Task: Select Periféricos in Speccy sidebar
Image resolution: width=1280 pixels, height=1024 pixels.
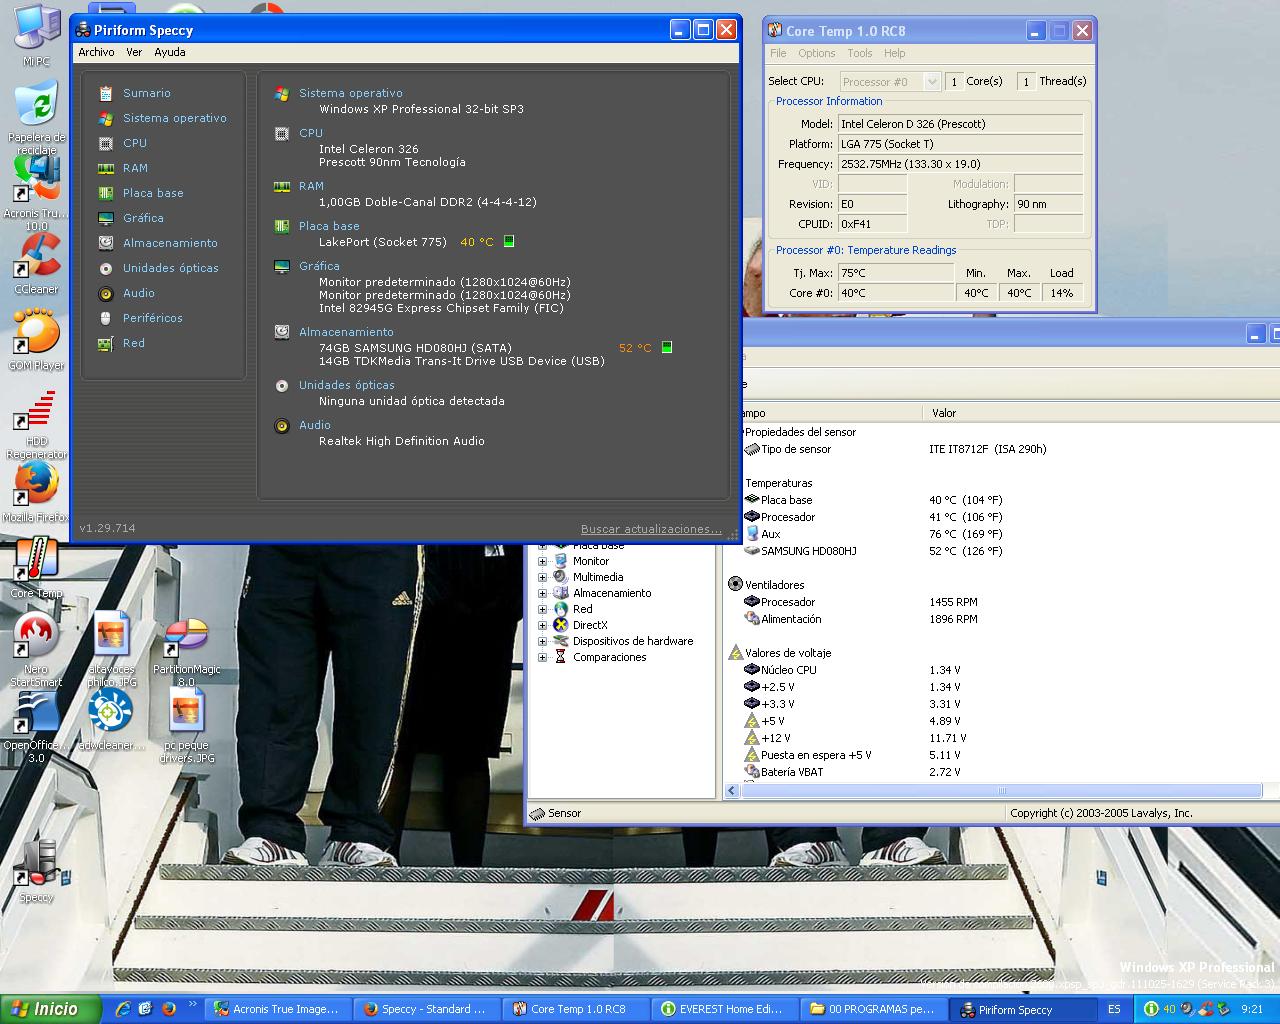Action: tap(153, 318)
